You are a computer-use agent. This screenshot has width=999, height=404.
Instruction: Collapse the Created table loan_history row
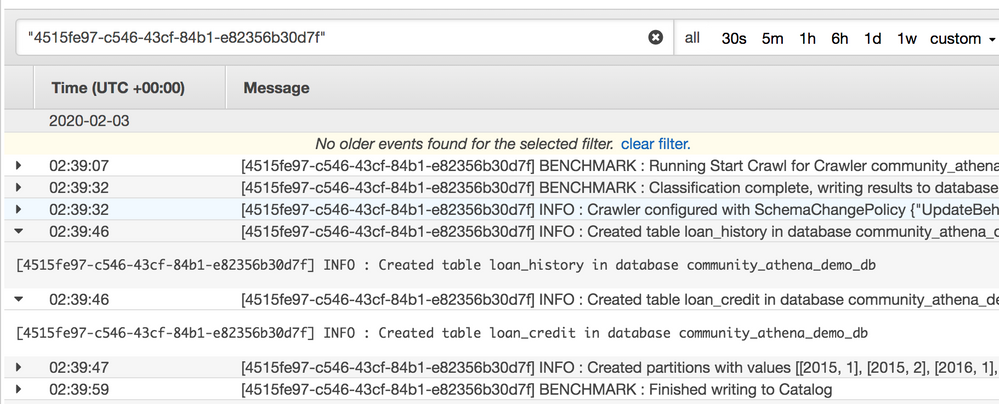[18, 231]
